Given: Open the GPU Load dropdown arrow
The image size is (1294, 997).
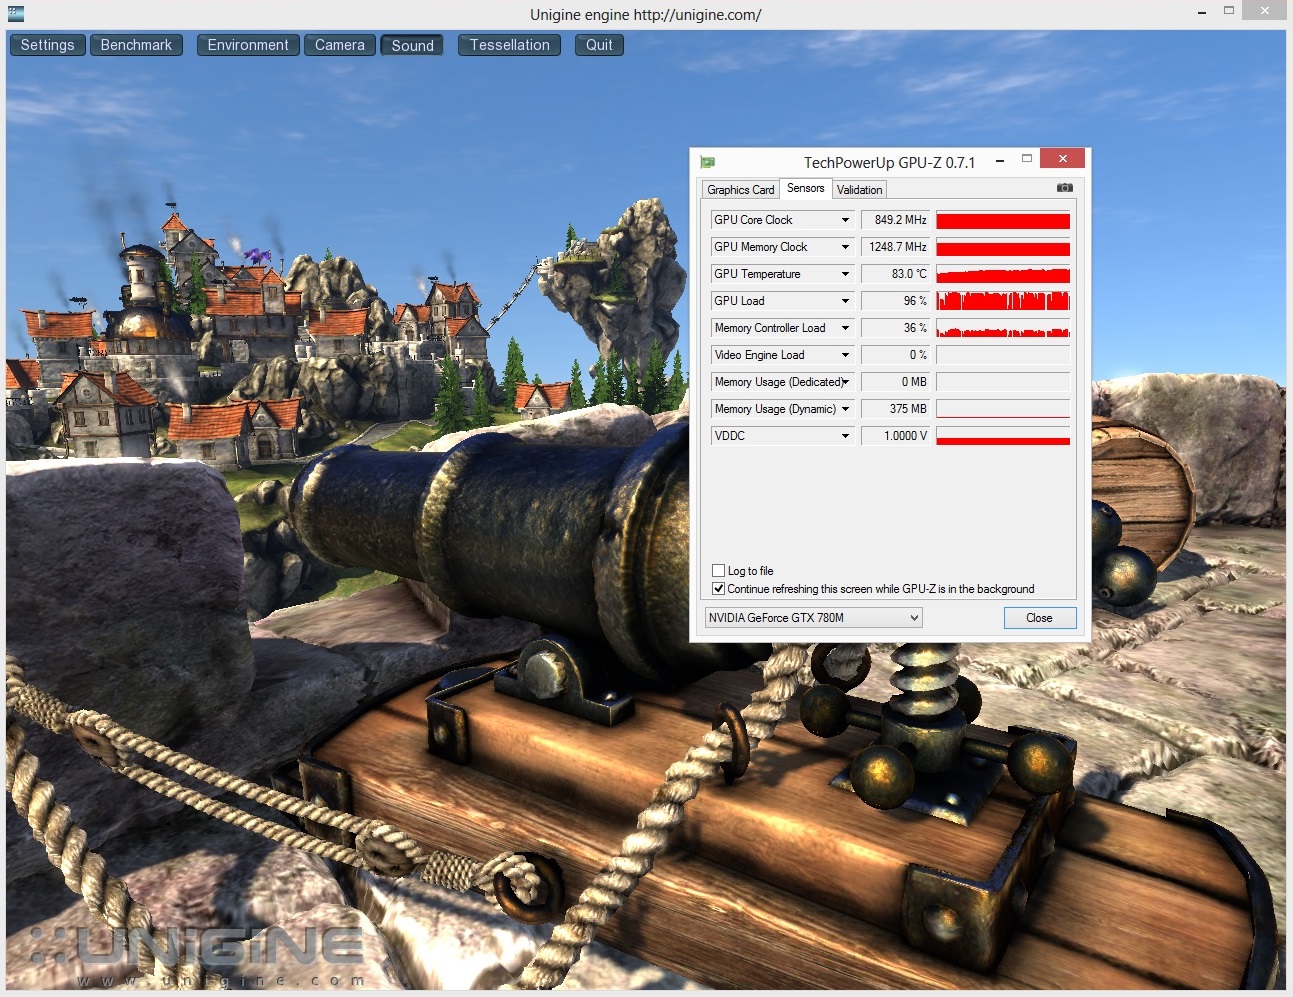Looking at the screenshot, I should 845,301.
